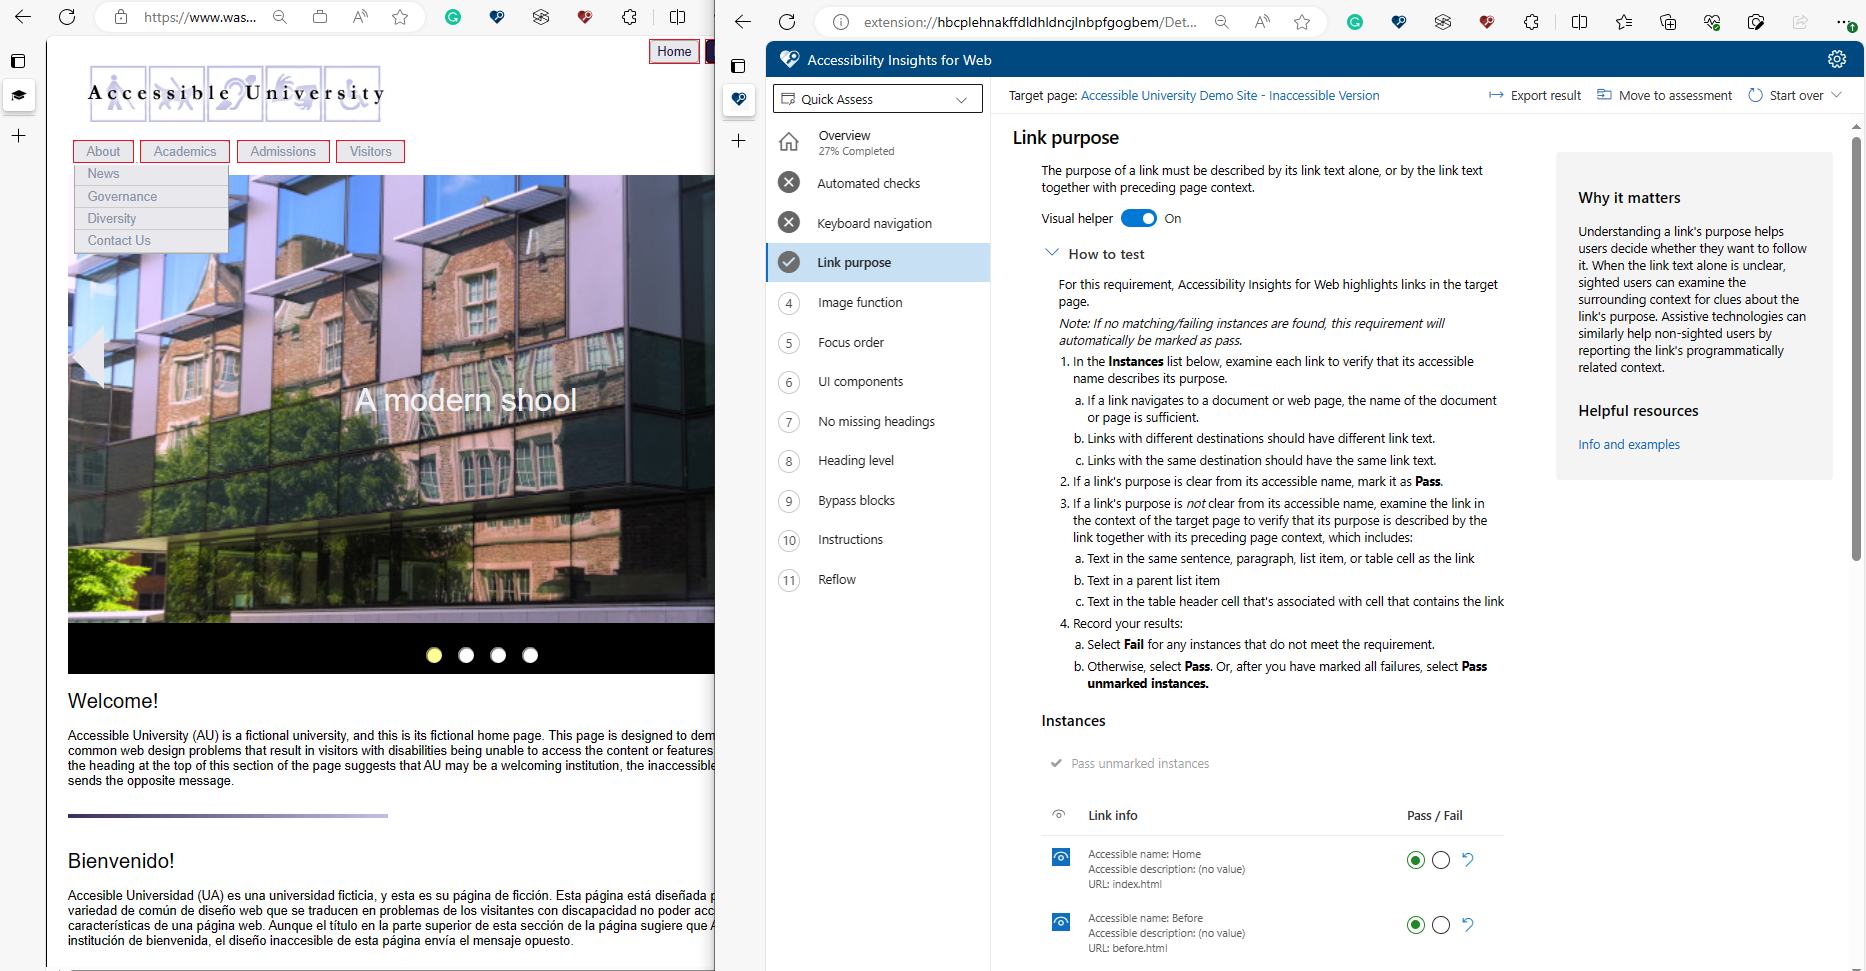Open the Start over dropdown
The width and height of the screenshot is (1866, 971).
[1795, 95]
